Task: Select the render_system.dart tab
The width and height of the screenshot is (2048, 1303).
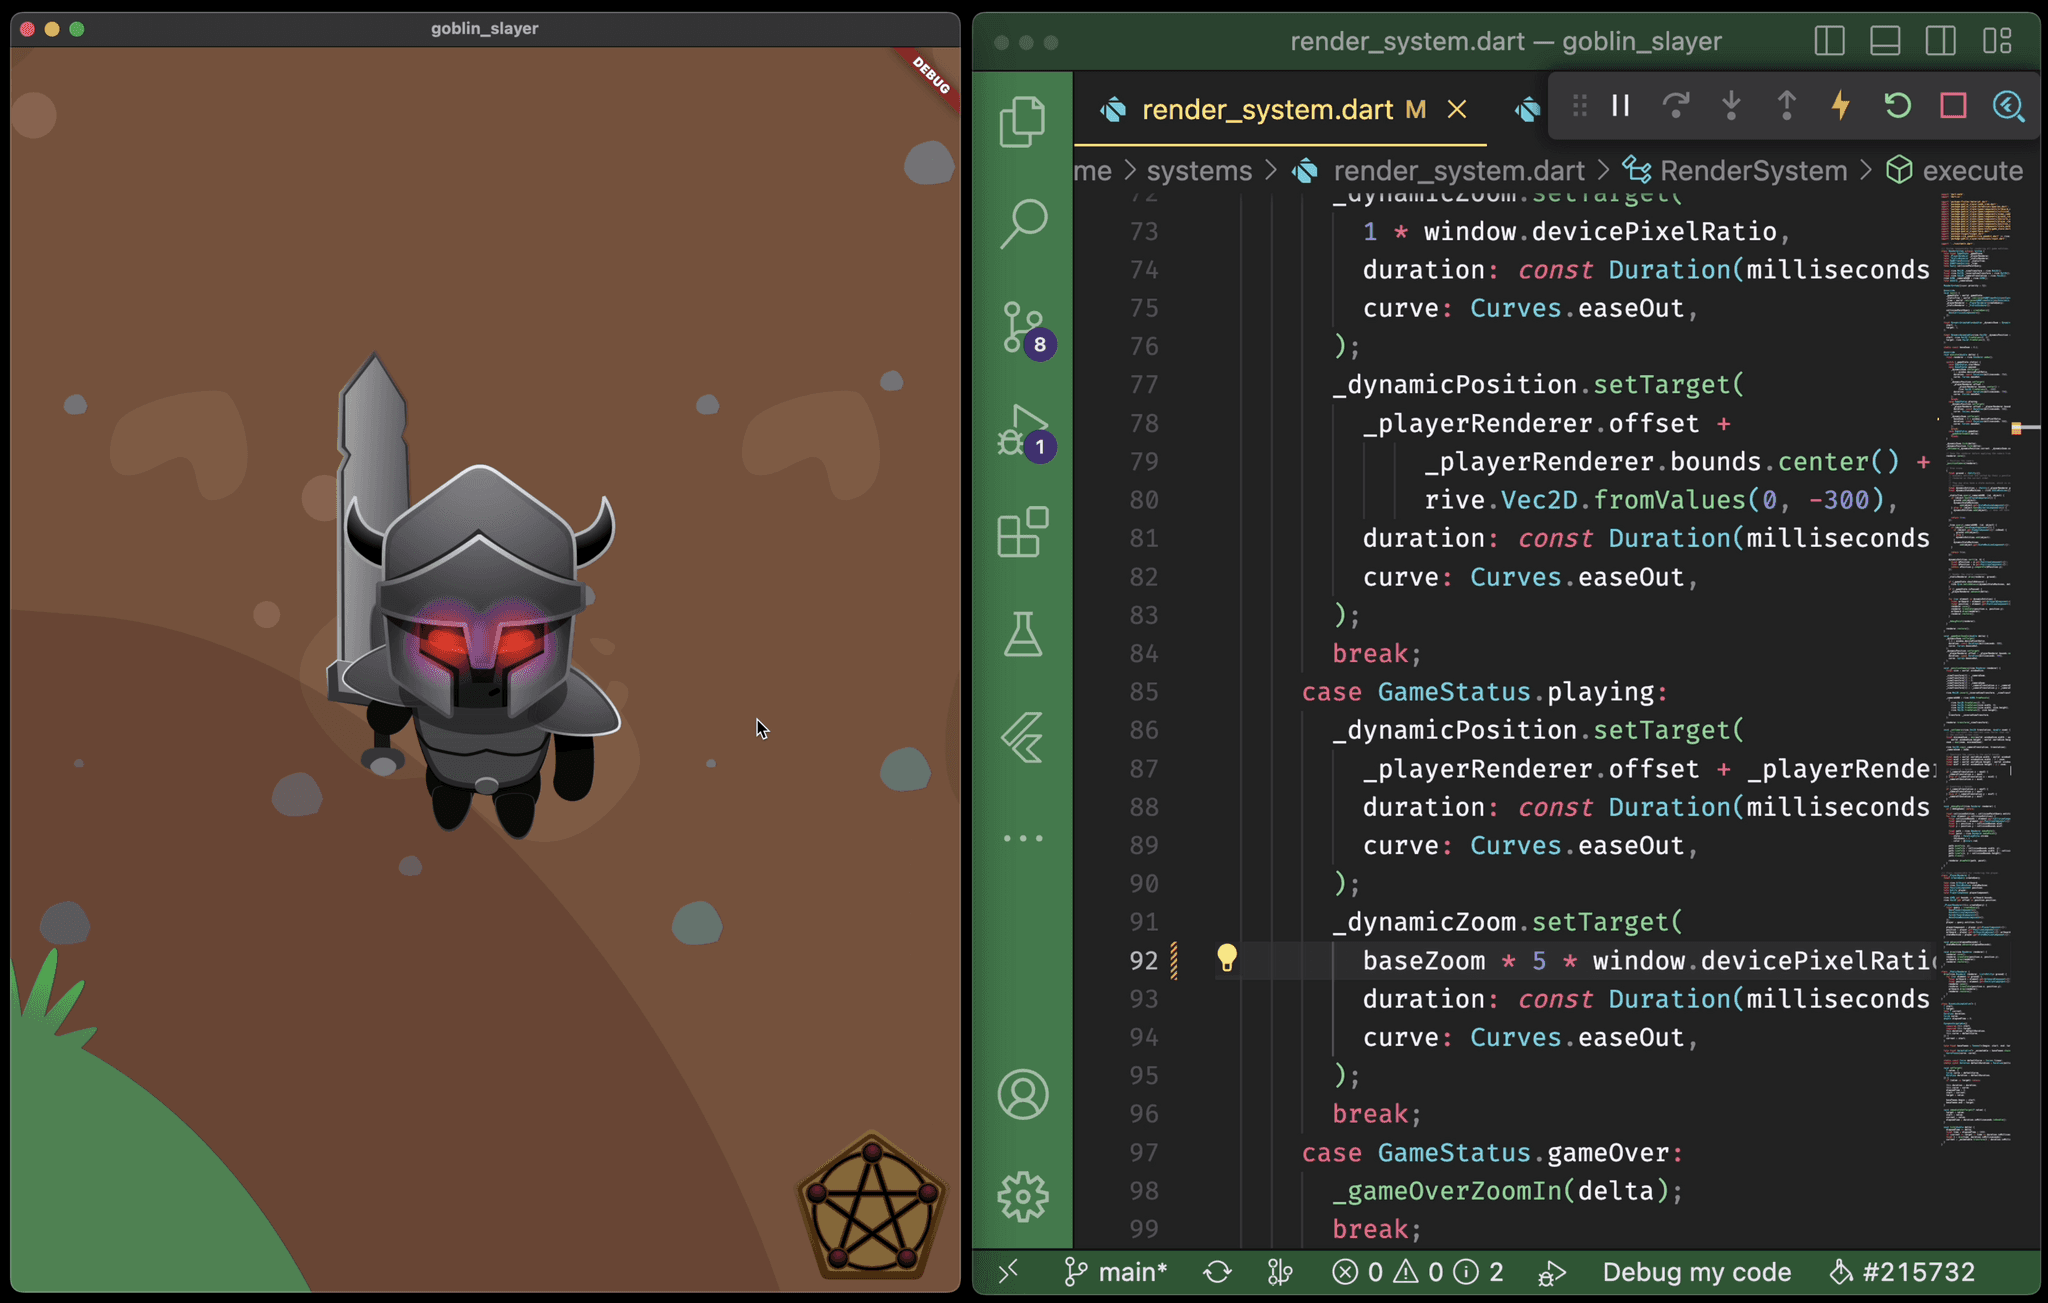Action: point(1266,109)
